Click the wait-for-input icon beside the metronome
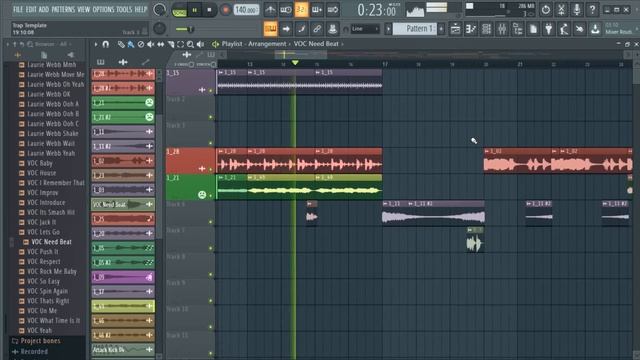This screenshot has height=360, width=640. tap(286, 9)
